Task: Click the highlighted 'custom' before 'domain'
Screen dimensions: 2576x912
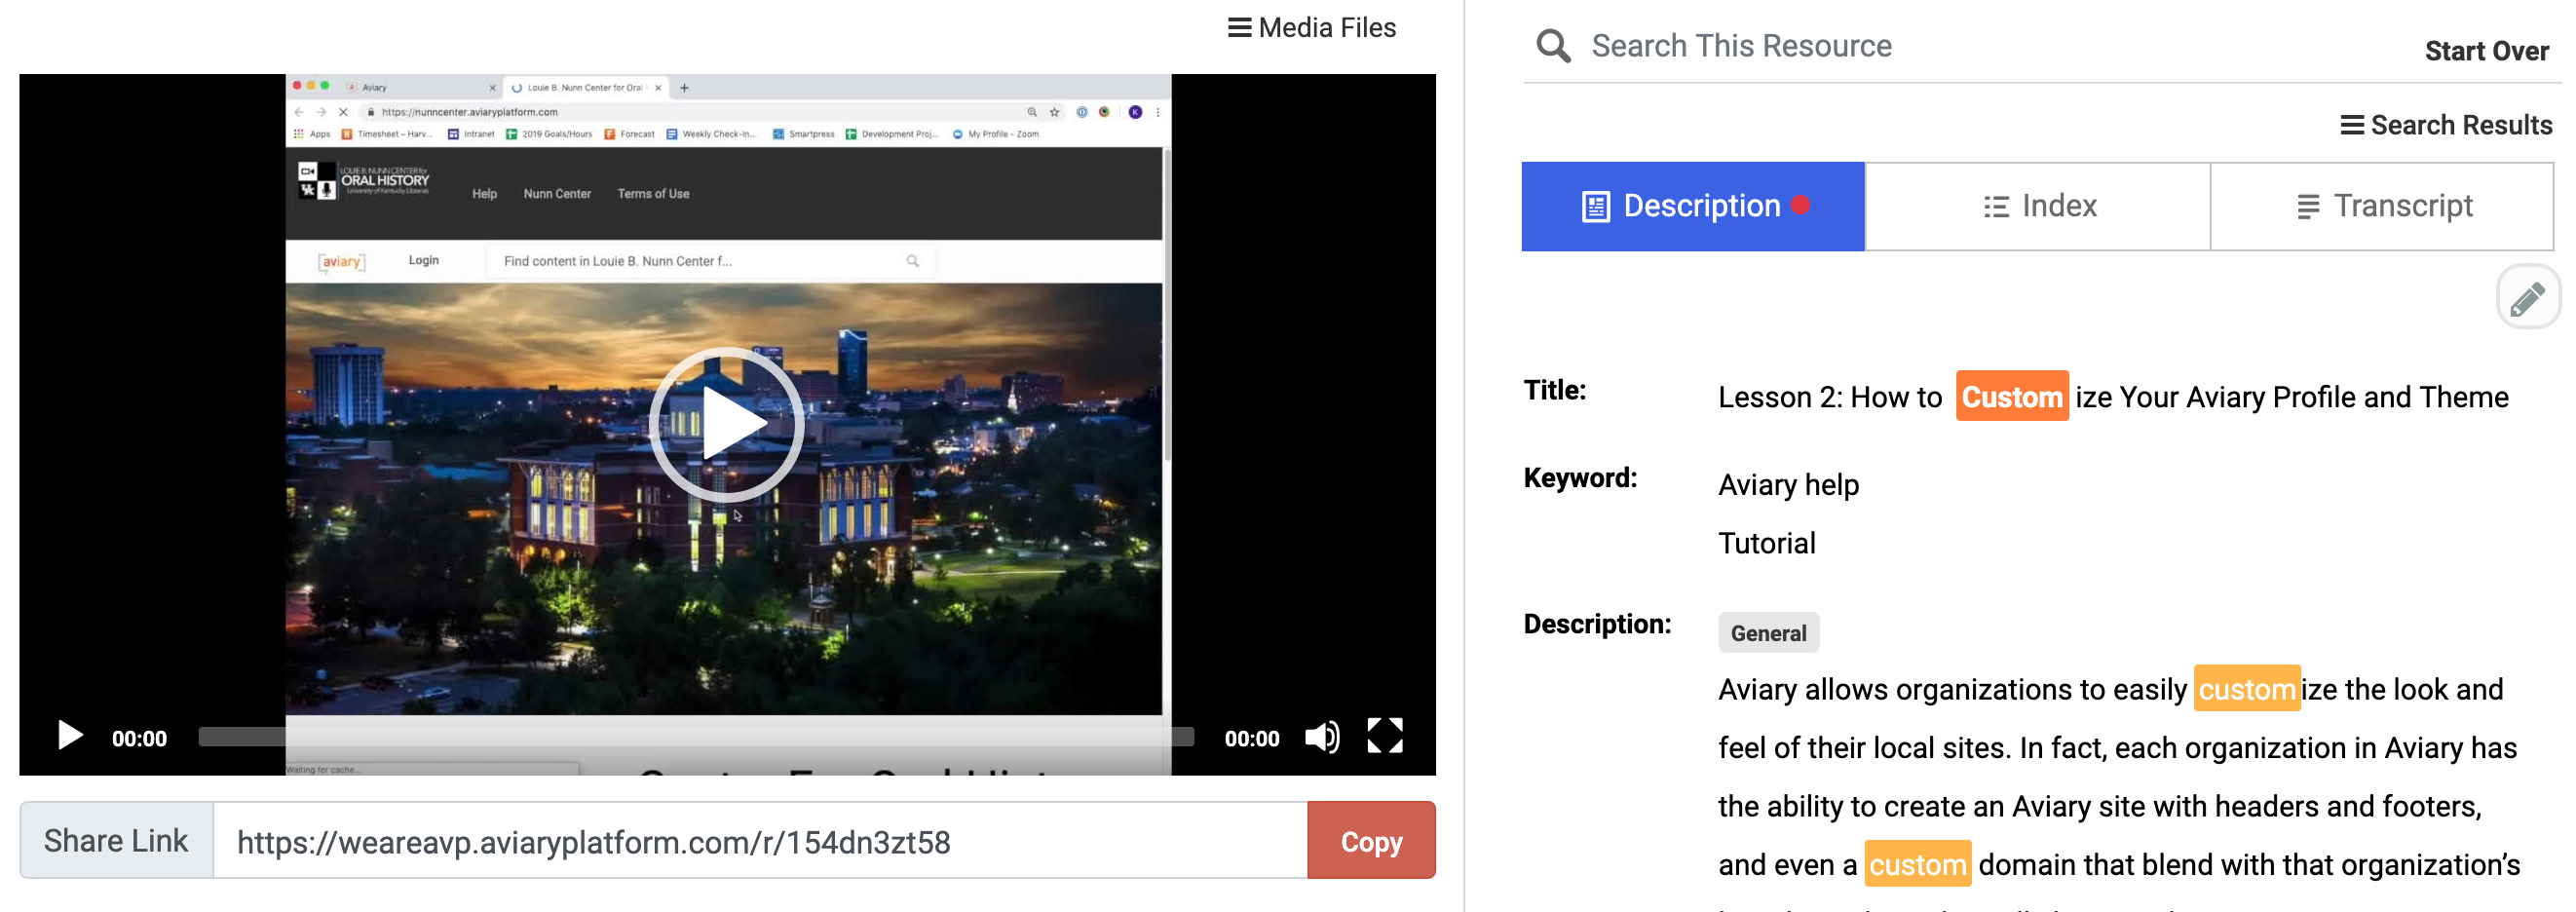Action: [x=1917, y=864]
